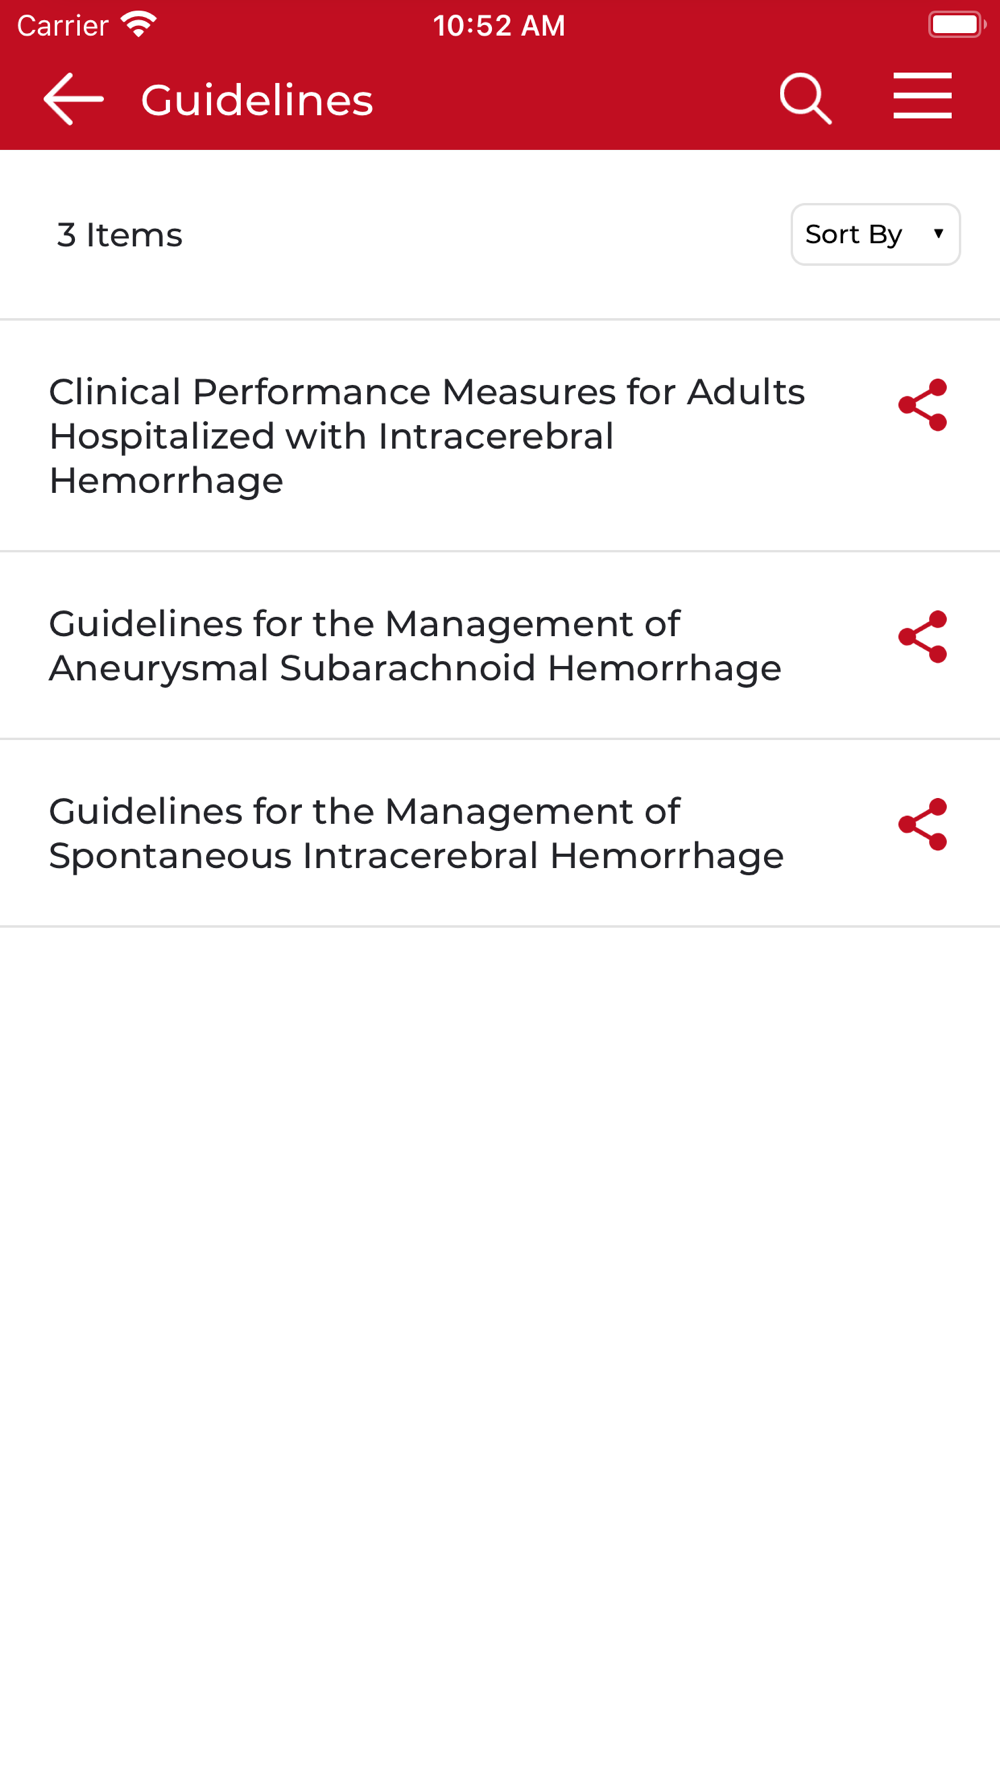Viewport: 1000px width, 1778px height.
Task: Tap the Guidelines page title
Action: tap(257, 100)
